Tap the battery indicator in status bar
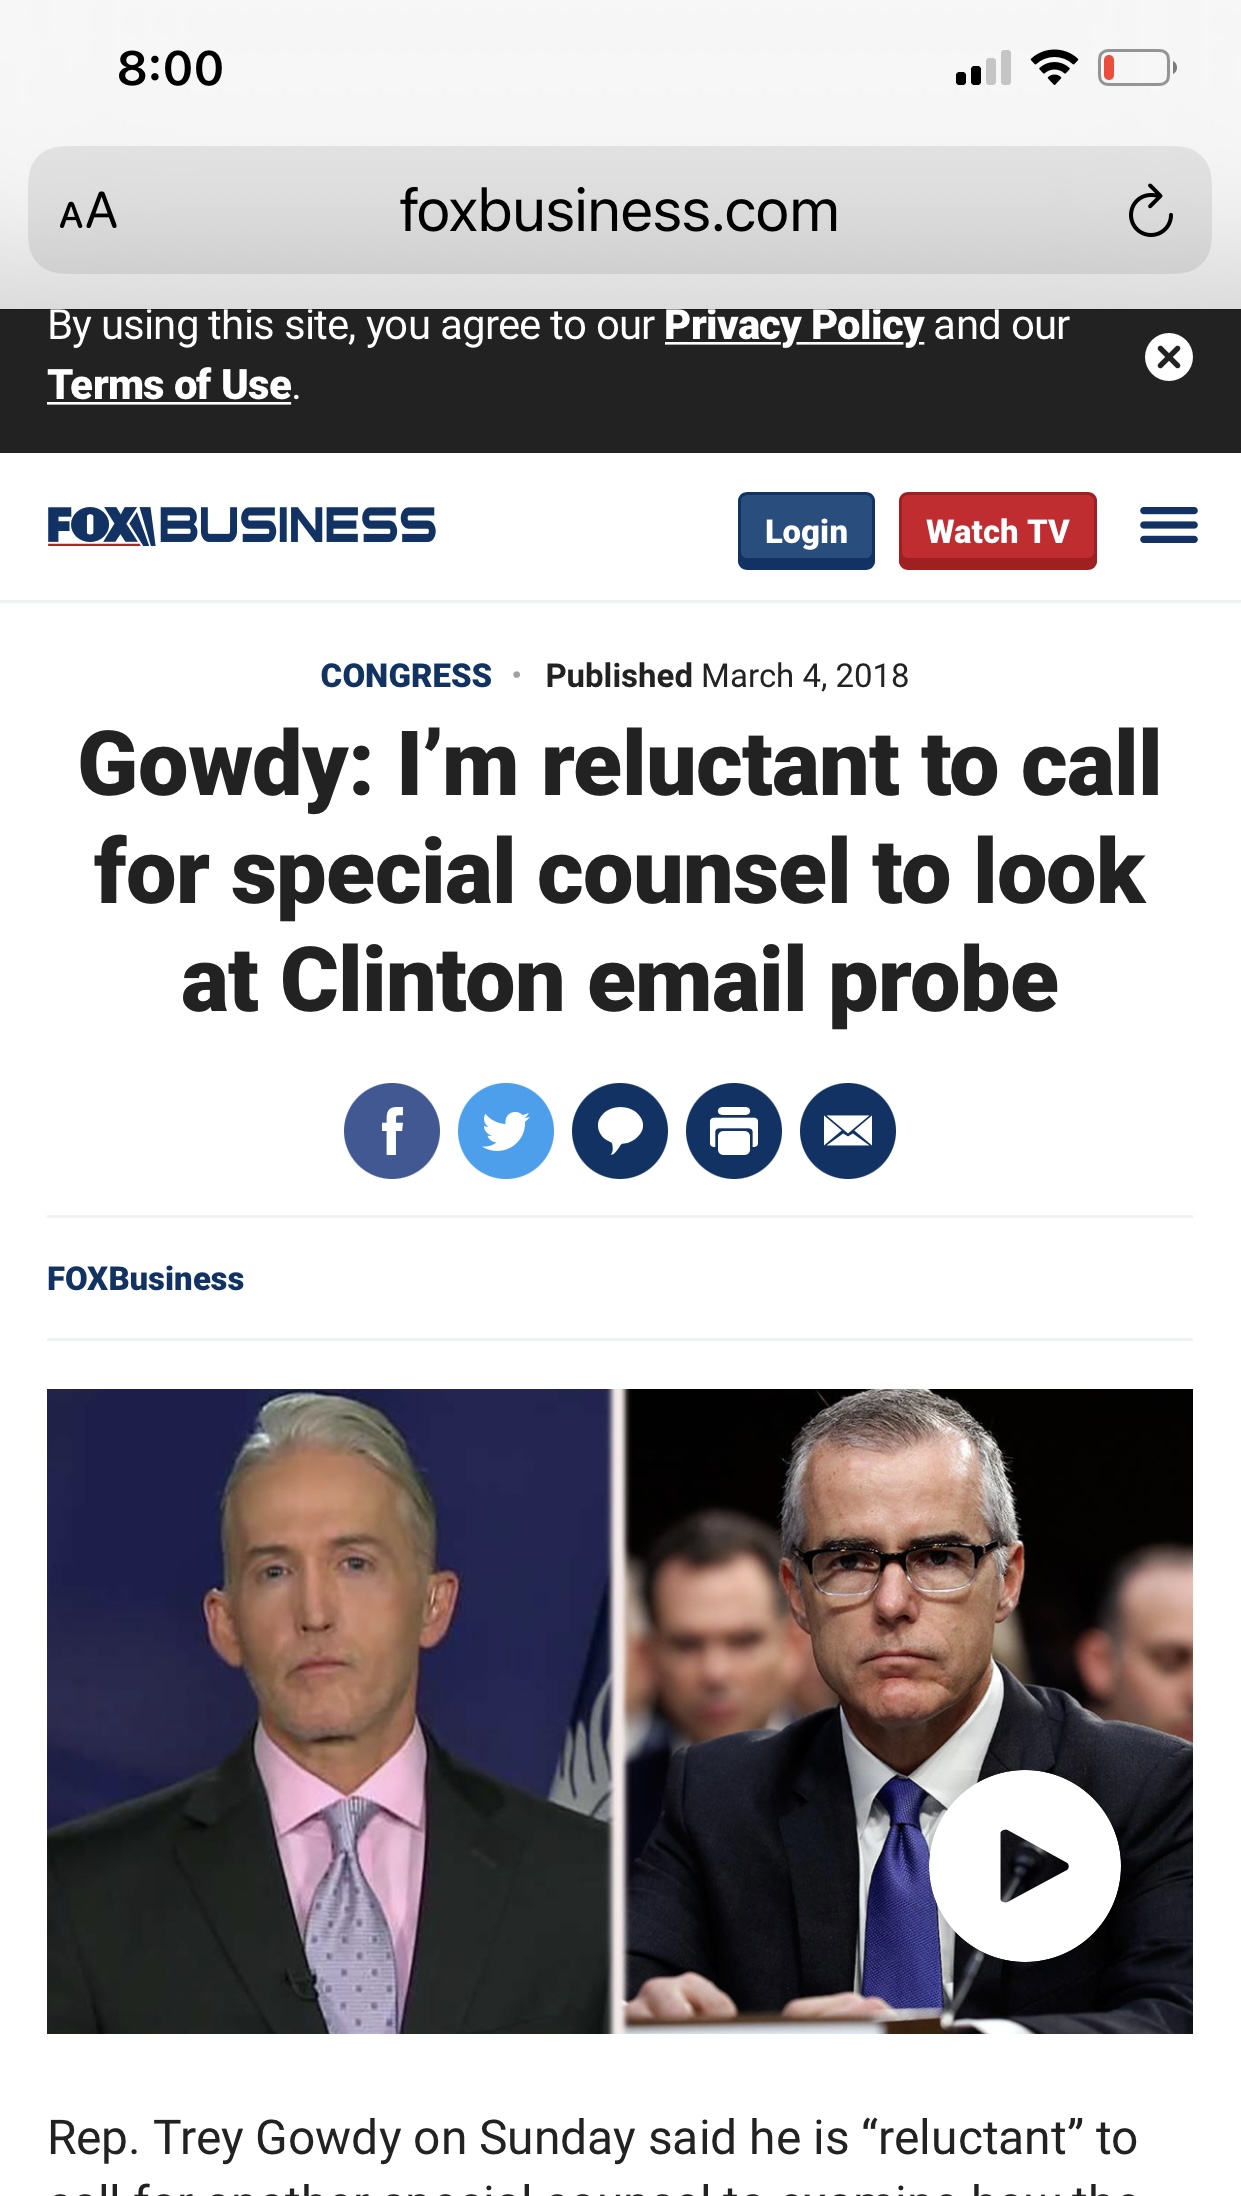 tap(1137, 68)
